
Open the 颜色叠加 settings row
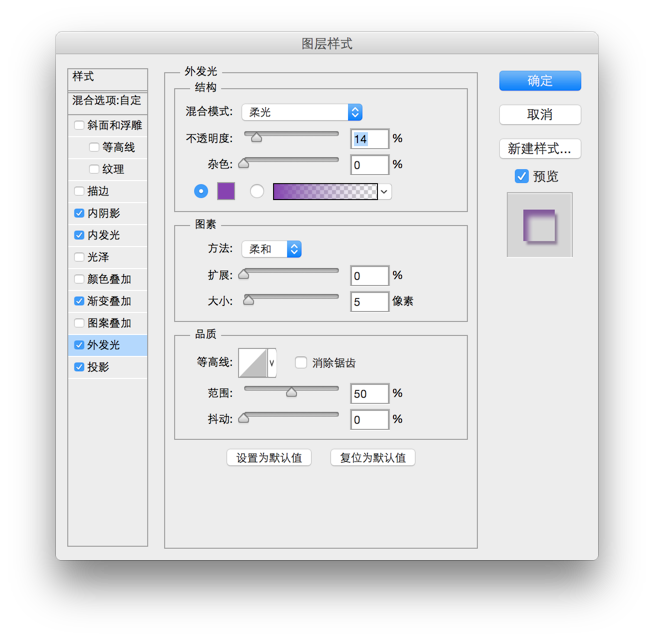[108, 279]
